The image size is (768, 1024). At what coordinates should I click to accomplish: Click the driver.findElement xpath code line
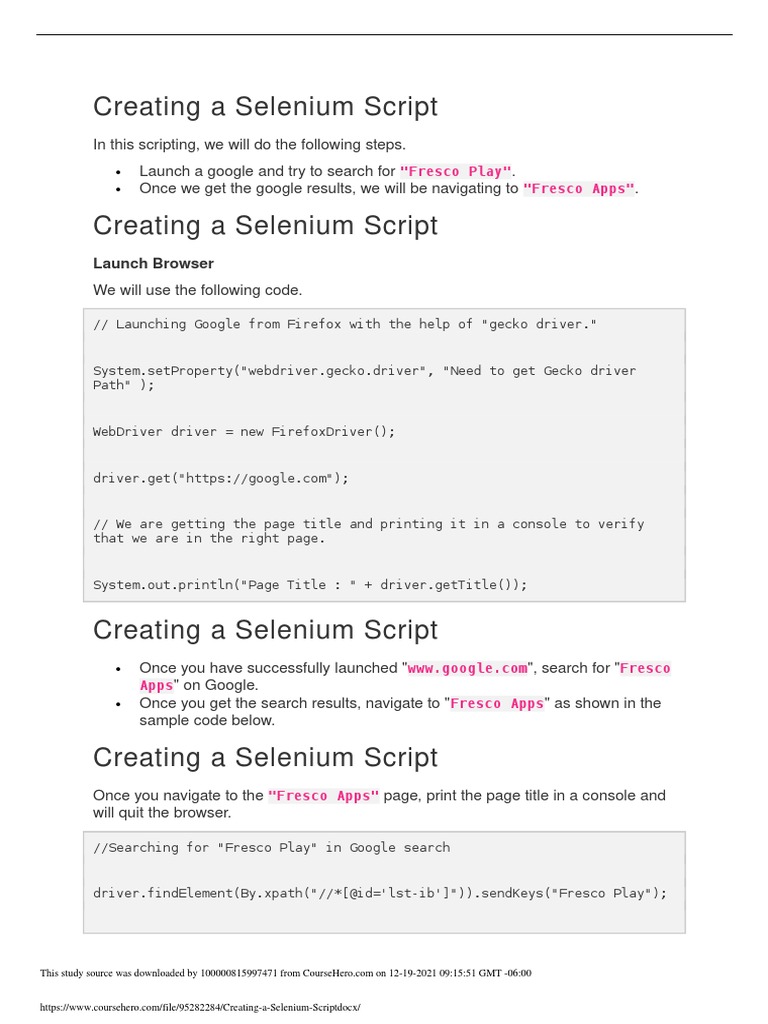(379, 893)
